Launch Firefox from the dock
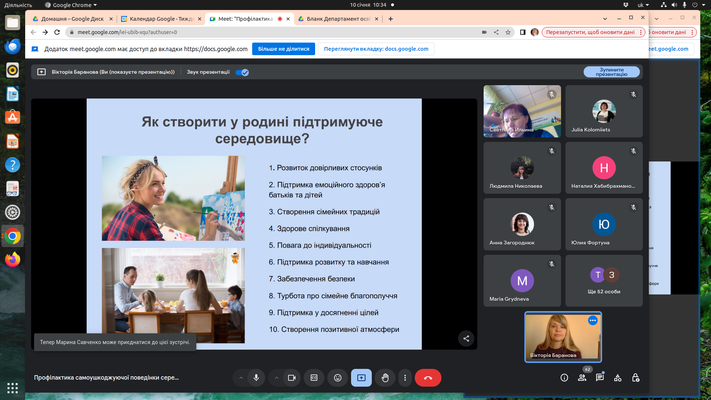The image size is (711, 400). click(x=12, y=259)
